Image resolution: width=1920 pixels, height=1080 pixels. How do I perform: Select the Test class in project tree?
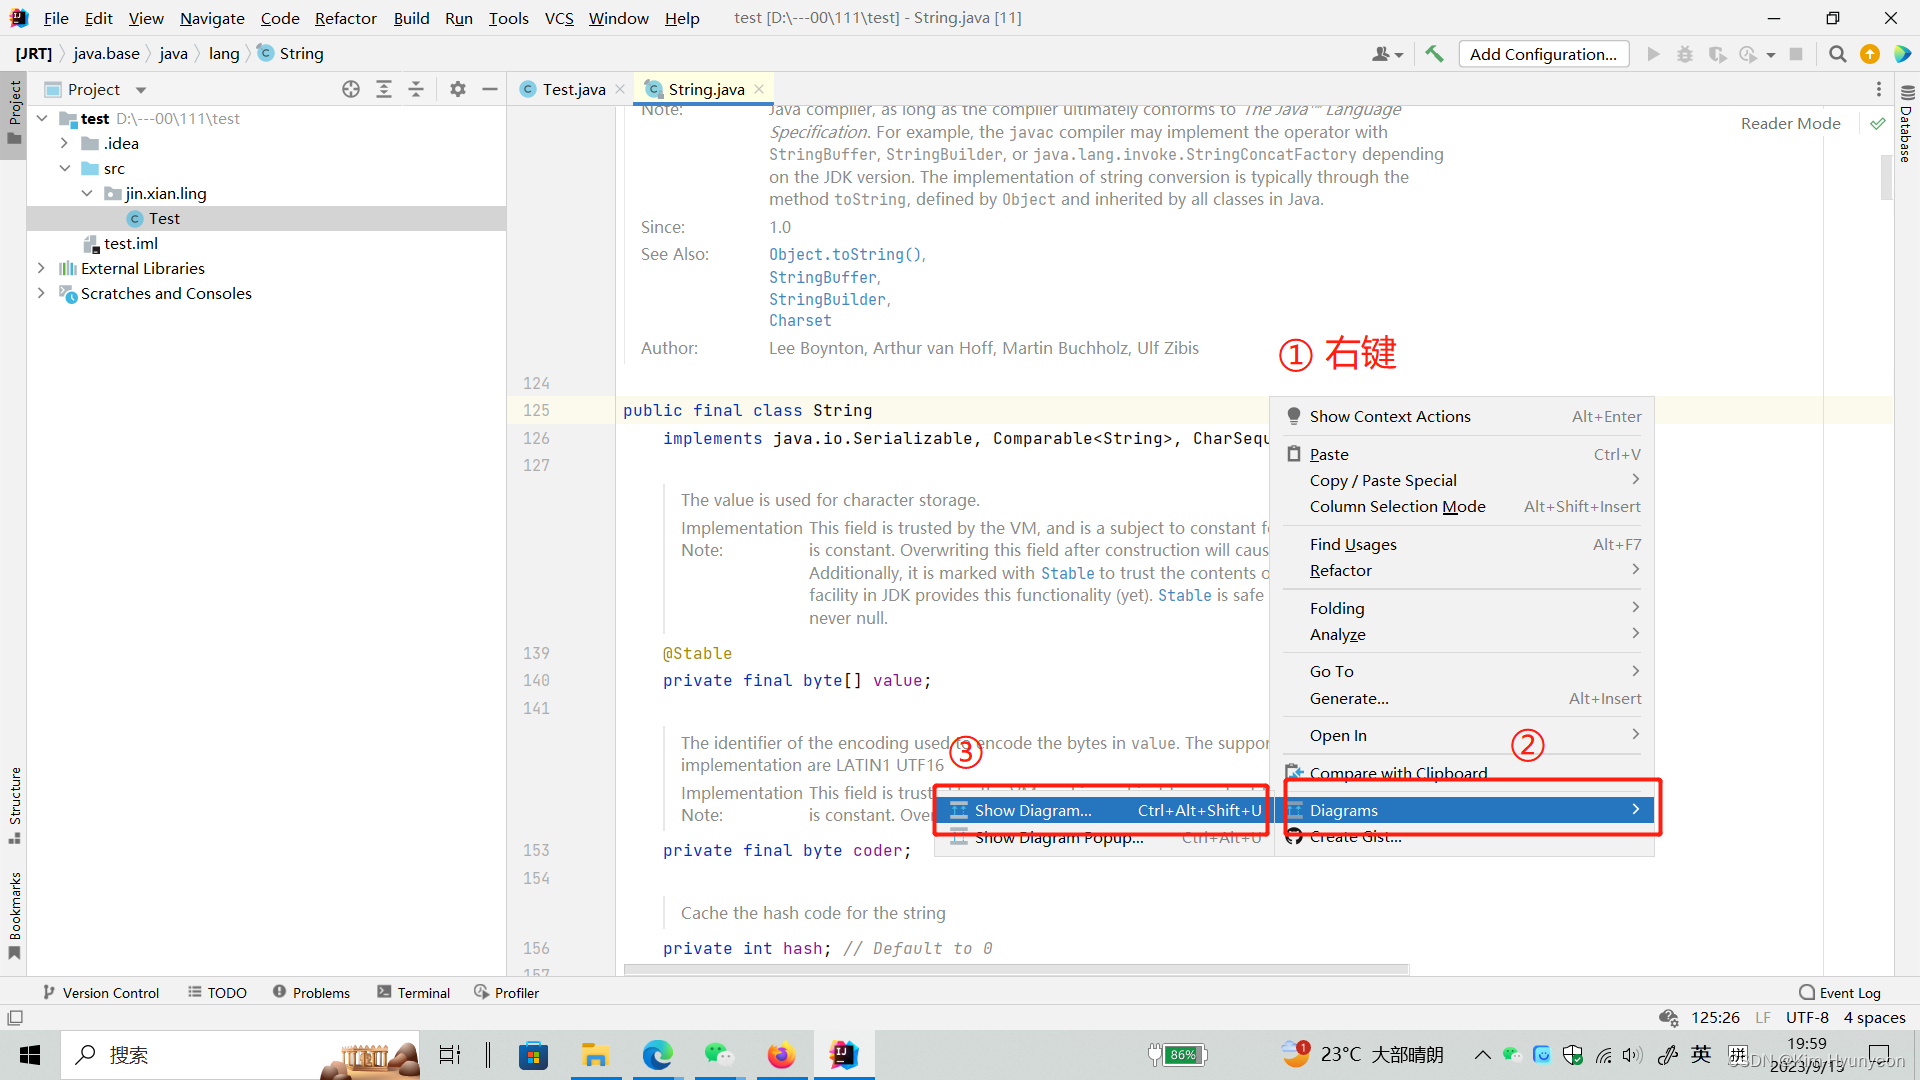(164, 218)
